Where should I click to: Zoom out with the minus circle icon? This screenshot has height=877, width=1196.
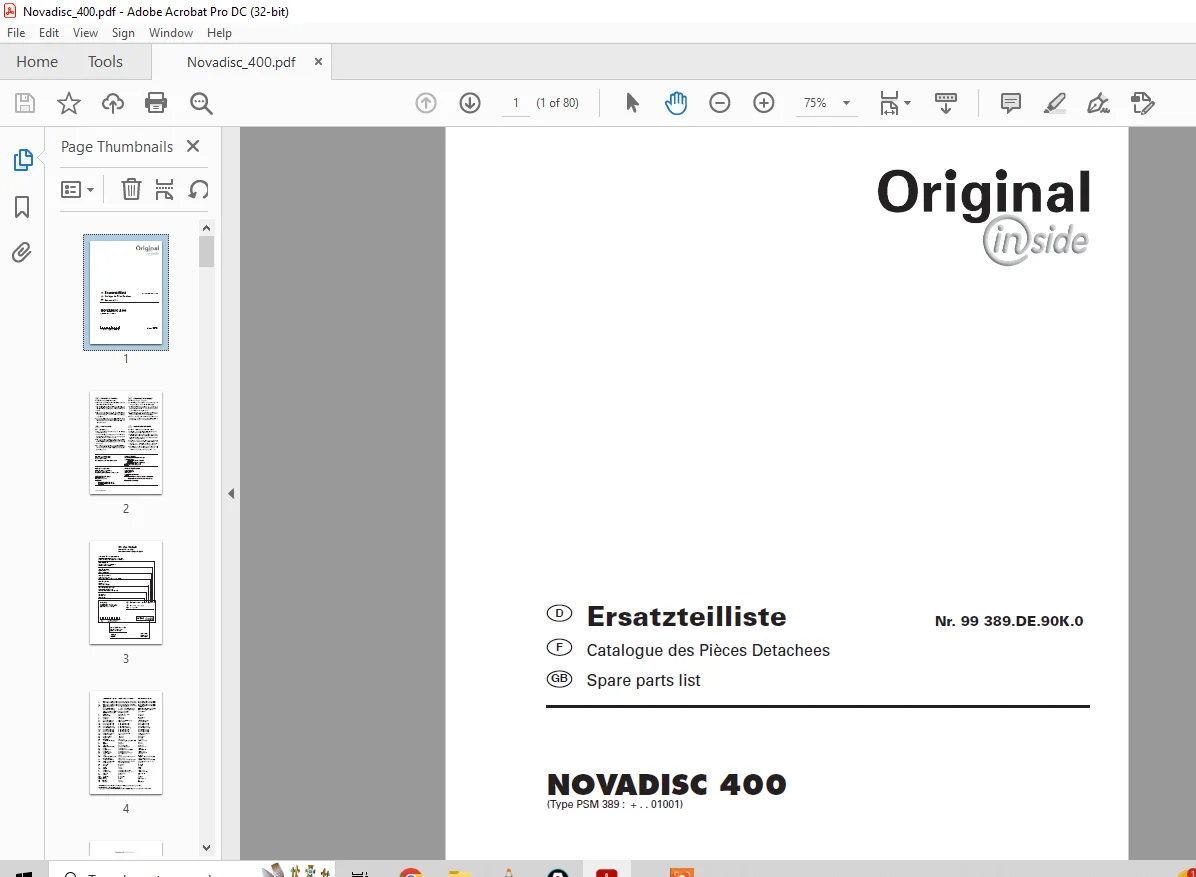(719, 103)
